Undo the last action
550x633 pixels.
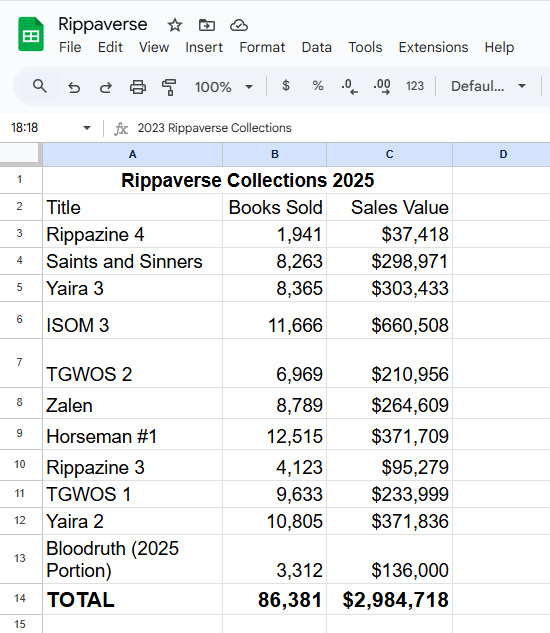pos(74,87)
